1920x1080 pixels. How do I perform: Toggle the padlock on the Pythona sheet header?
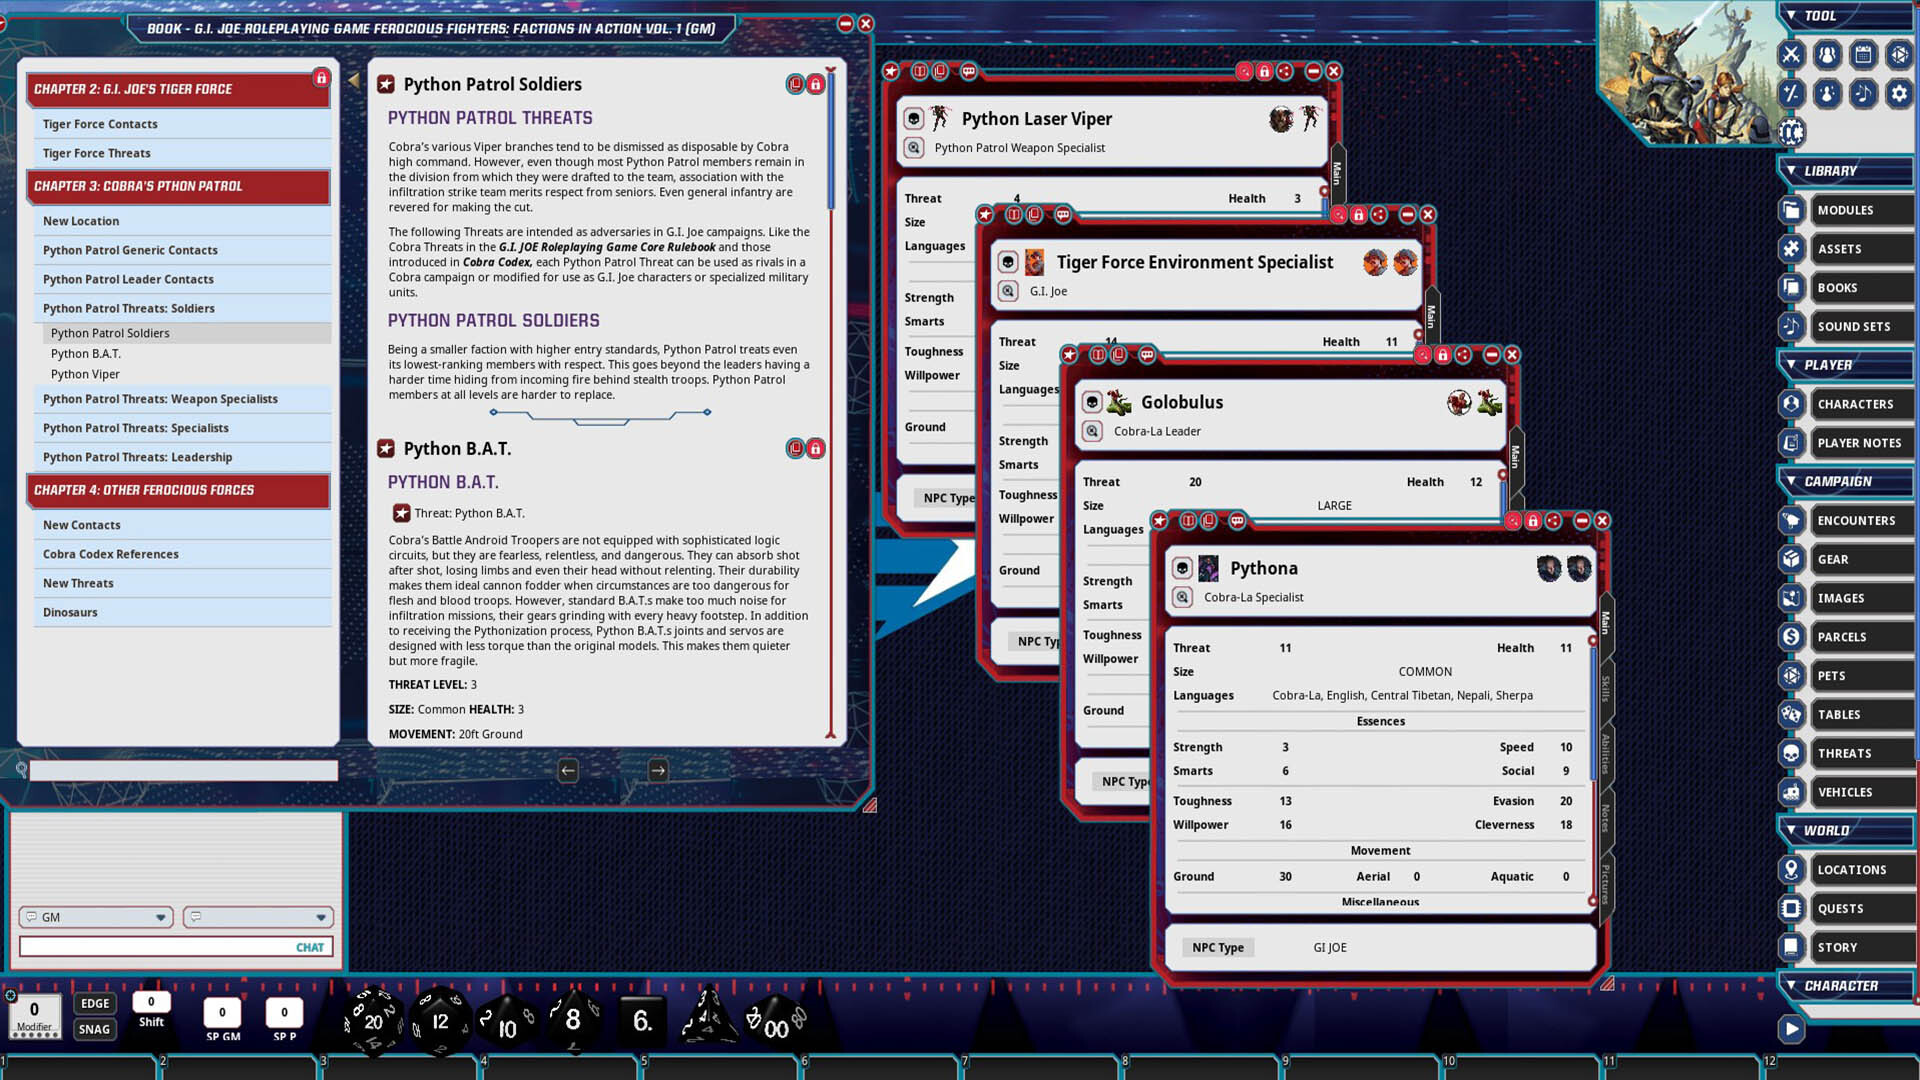click(x=1534, y=520)
